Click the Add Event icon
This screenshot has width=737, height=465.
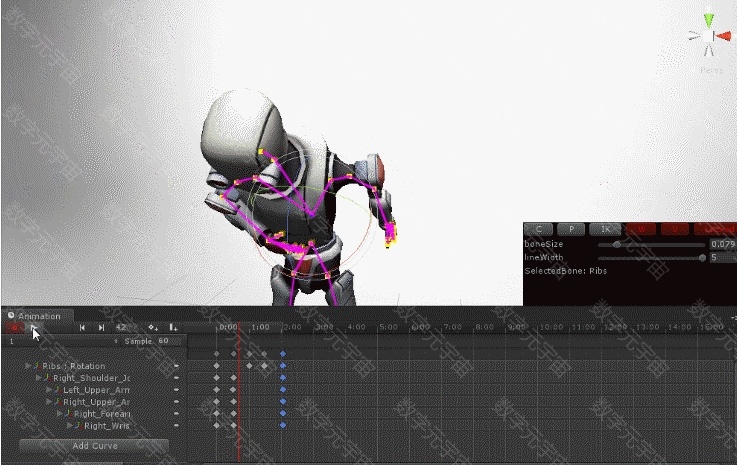pyautogui.click(x=173, y=327)
